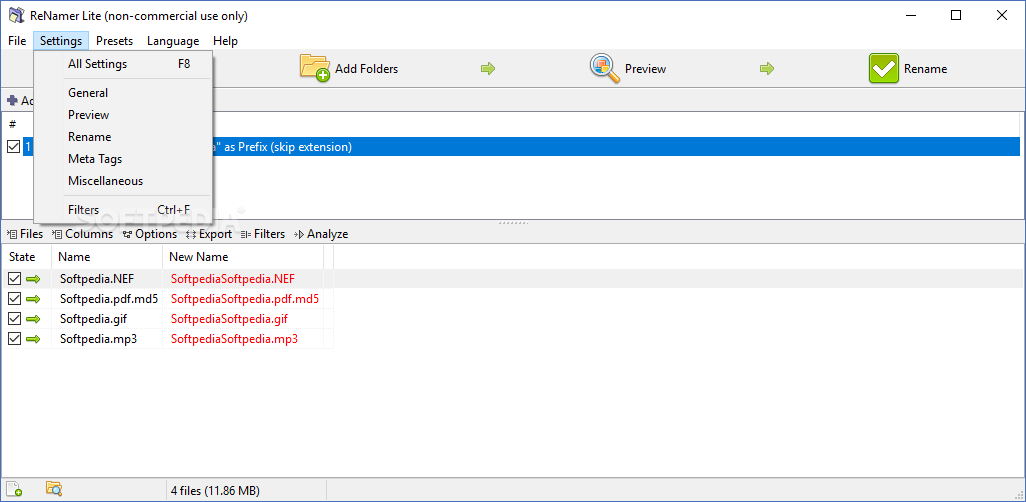Screen dimensions: 1026x502
Task: Click the green arrow for Softpedia.pdf.md5
Action: (33, 299)
